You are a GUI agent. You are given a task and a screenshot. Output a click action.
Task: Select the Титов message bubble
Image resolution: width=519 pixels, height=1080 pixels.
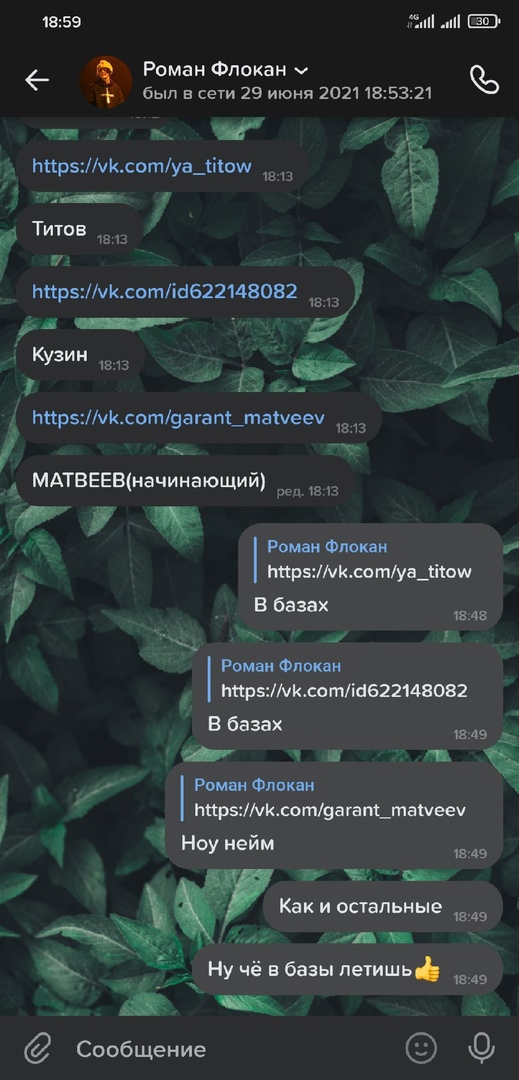click(x=78, y=229)
